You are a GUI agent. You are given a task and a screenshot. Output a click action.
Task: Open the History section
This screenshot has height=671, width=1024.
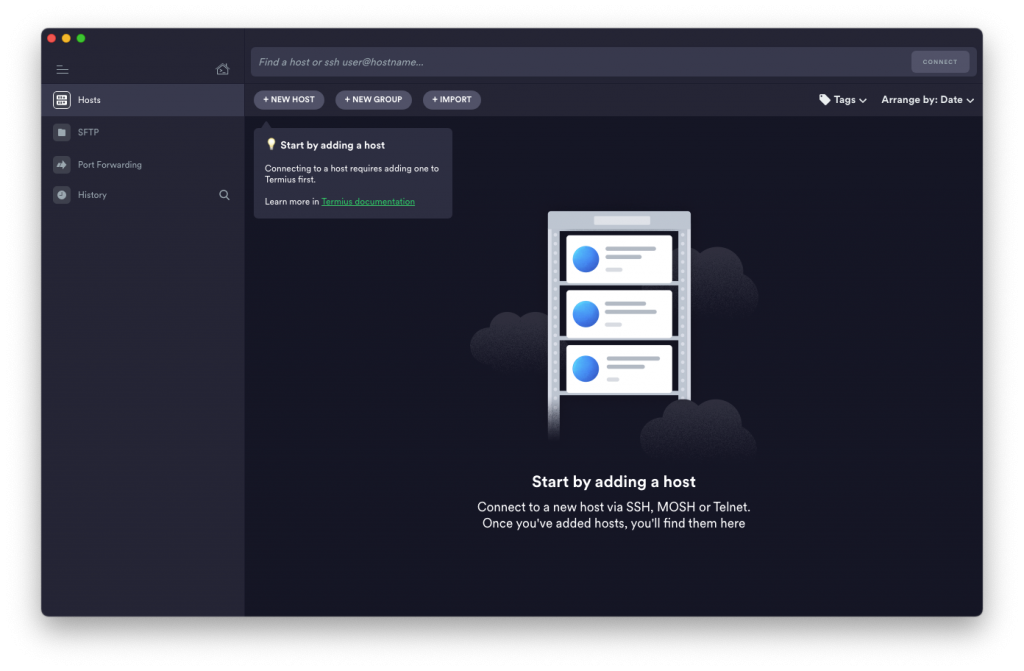point(131,195)
